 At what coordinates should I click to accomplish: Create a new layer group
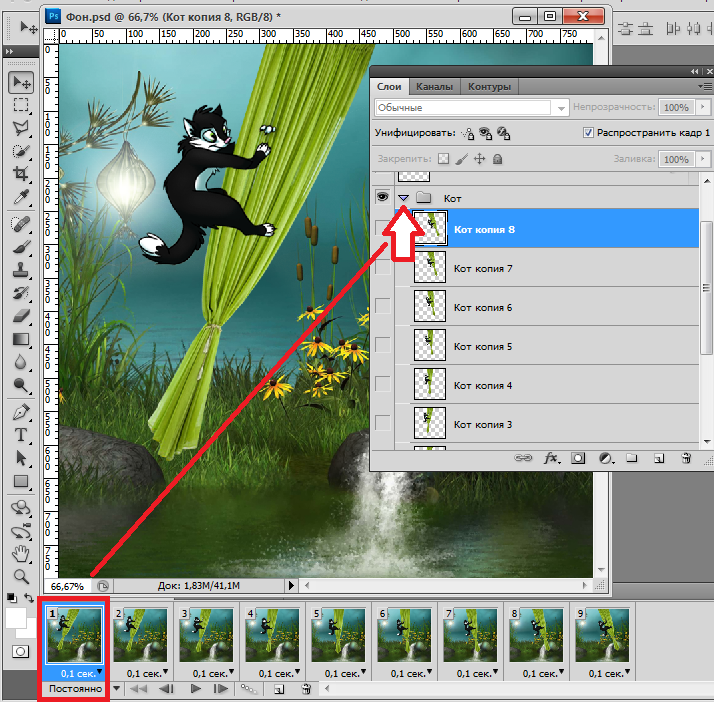click(632, 458)
